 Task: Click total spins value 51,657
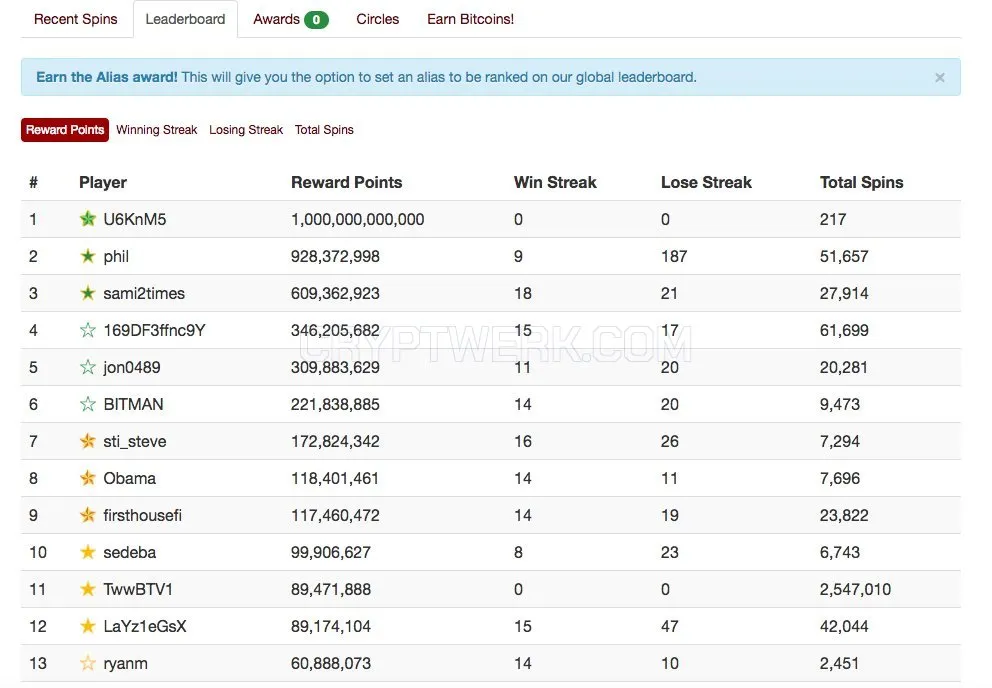(844, 256)
